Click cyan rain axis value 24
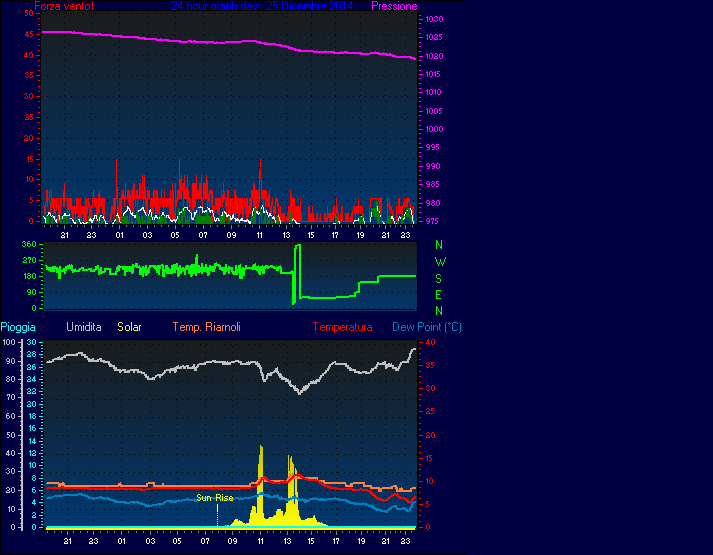Viewport: 713px width, 555px height. [31, 379]
